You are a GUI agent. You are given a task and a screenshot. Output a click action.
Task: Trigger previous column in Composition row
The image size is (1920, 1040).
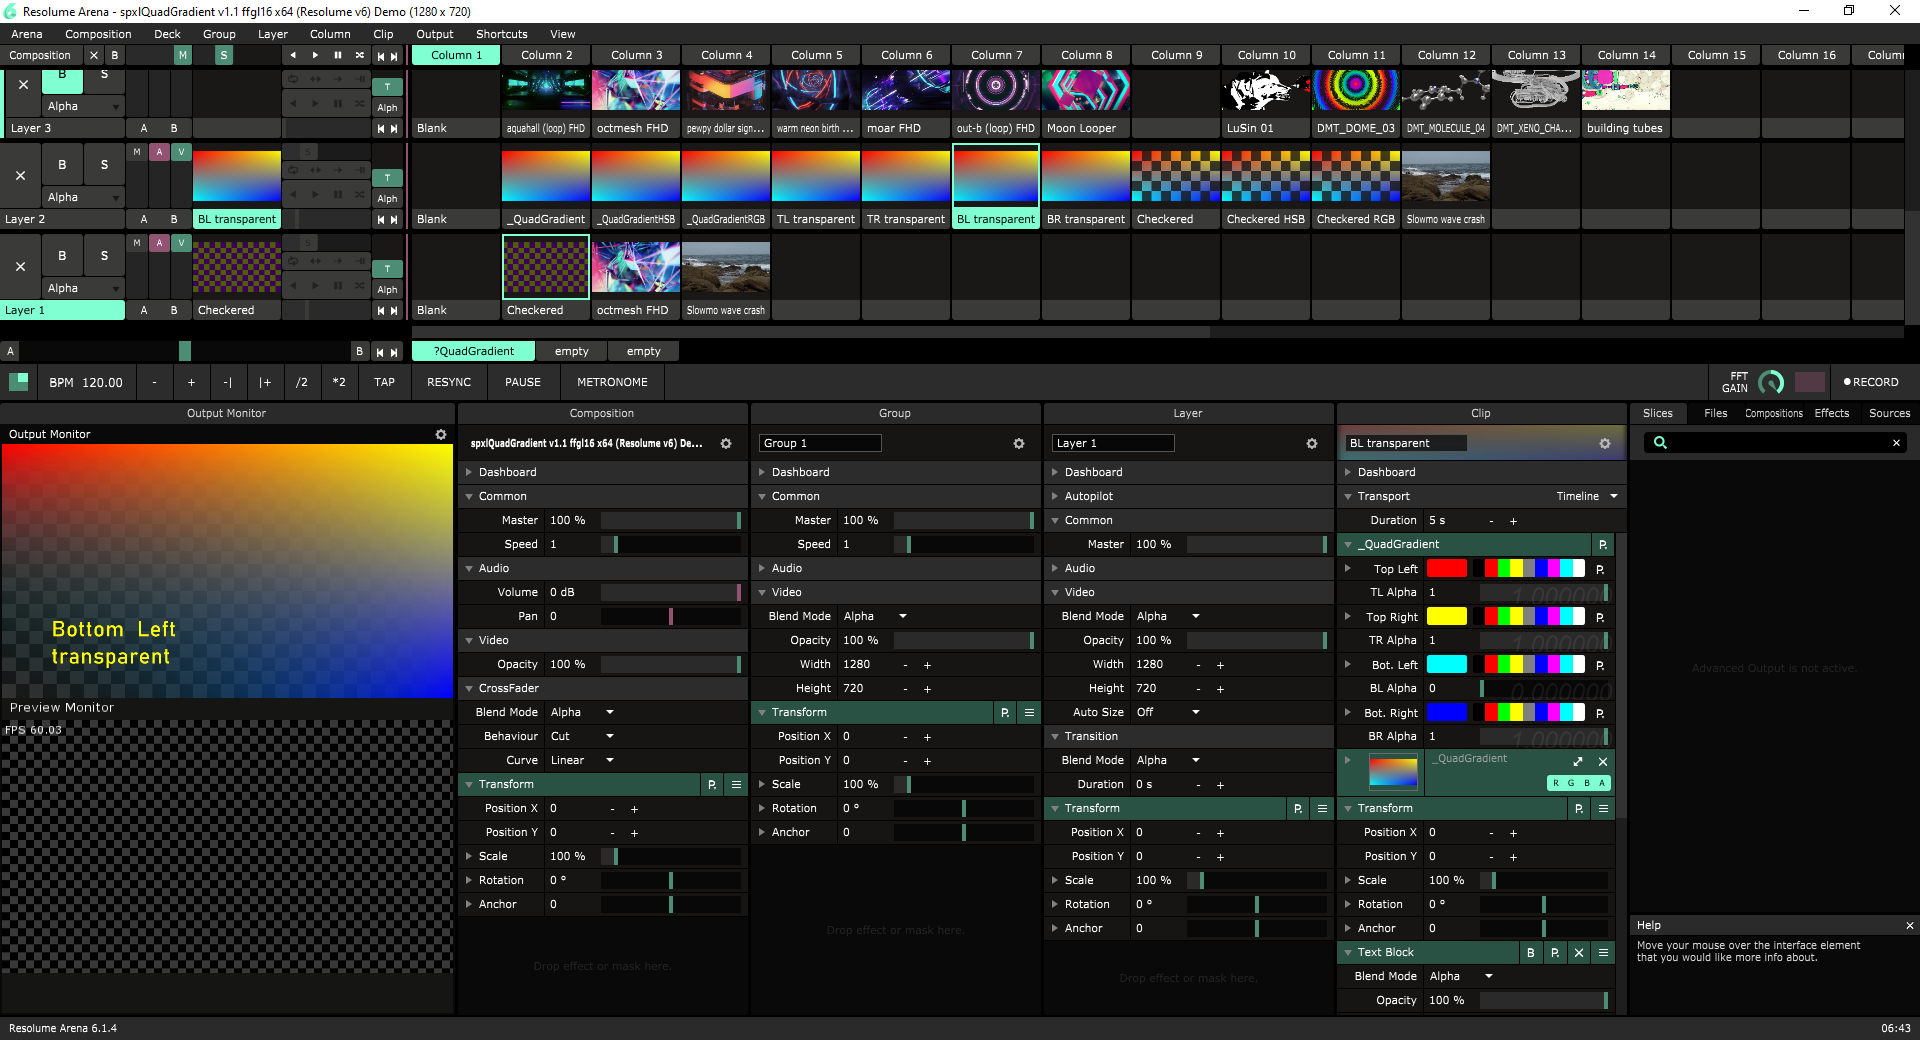[x=381, y=57]
